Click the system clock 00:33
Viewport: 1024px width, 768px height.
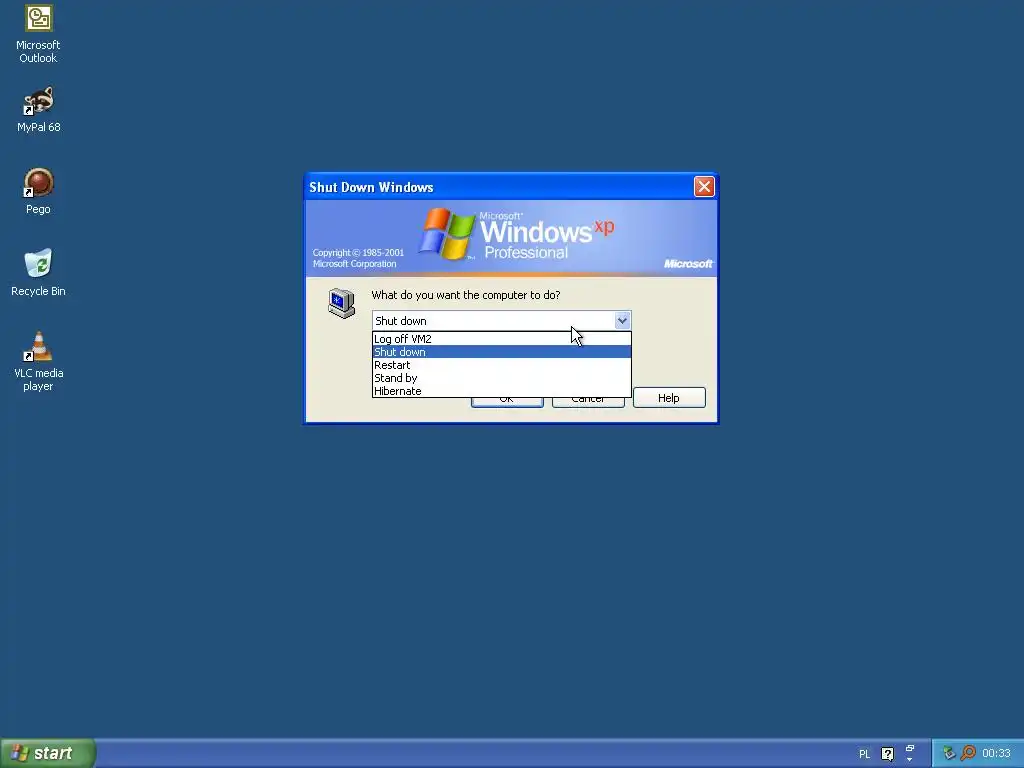click(996, 754)
